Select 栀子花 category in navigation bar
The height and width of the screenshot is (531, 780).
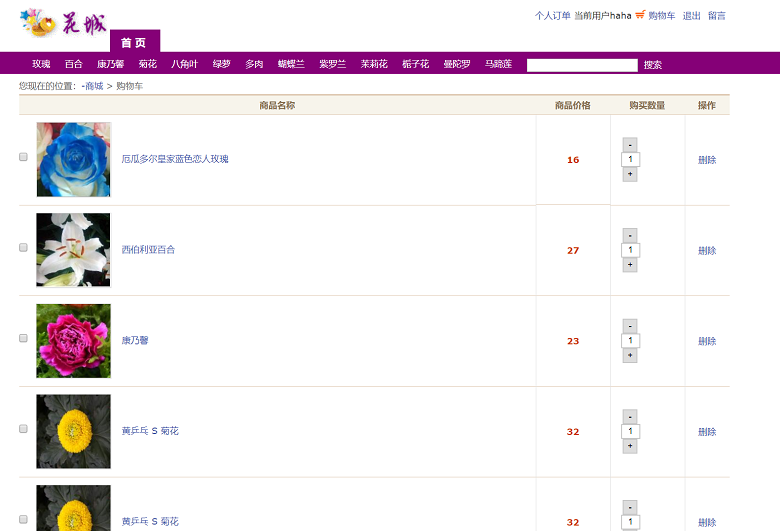tap(415, 64)
